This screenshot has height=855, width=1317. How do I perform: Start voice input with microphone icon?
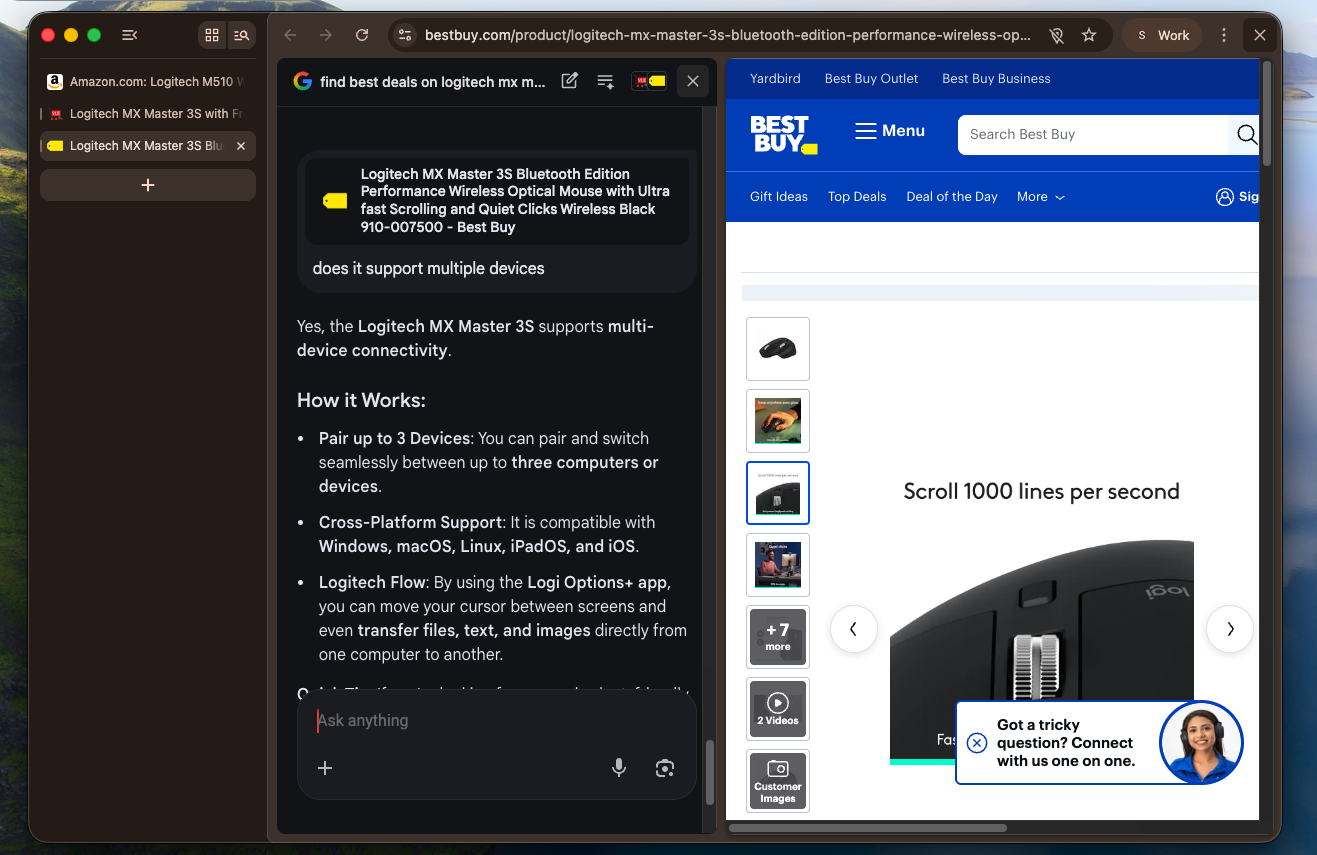click(619, 768)
